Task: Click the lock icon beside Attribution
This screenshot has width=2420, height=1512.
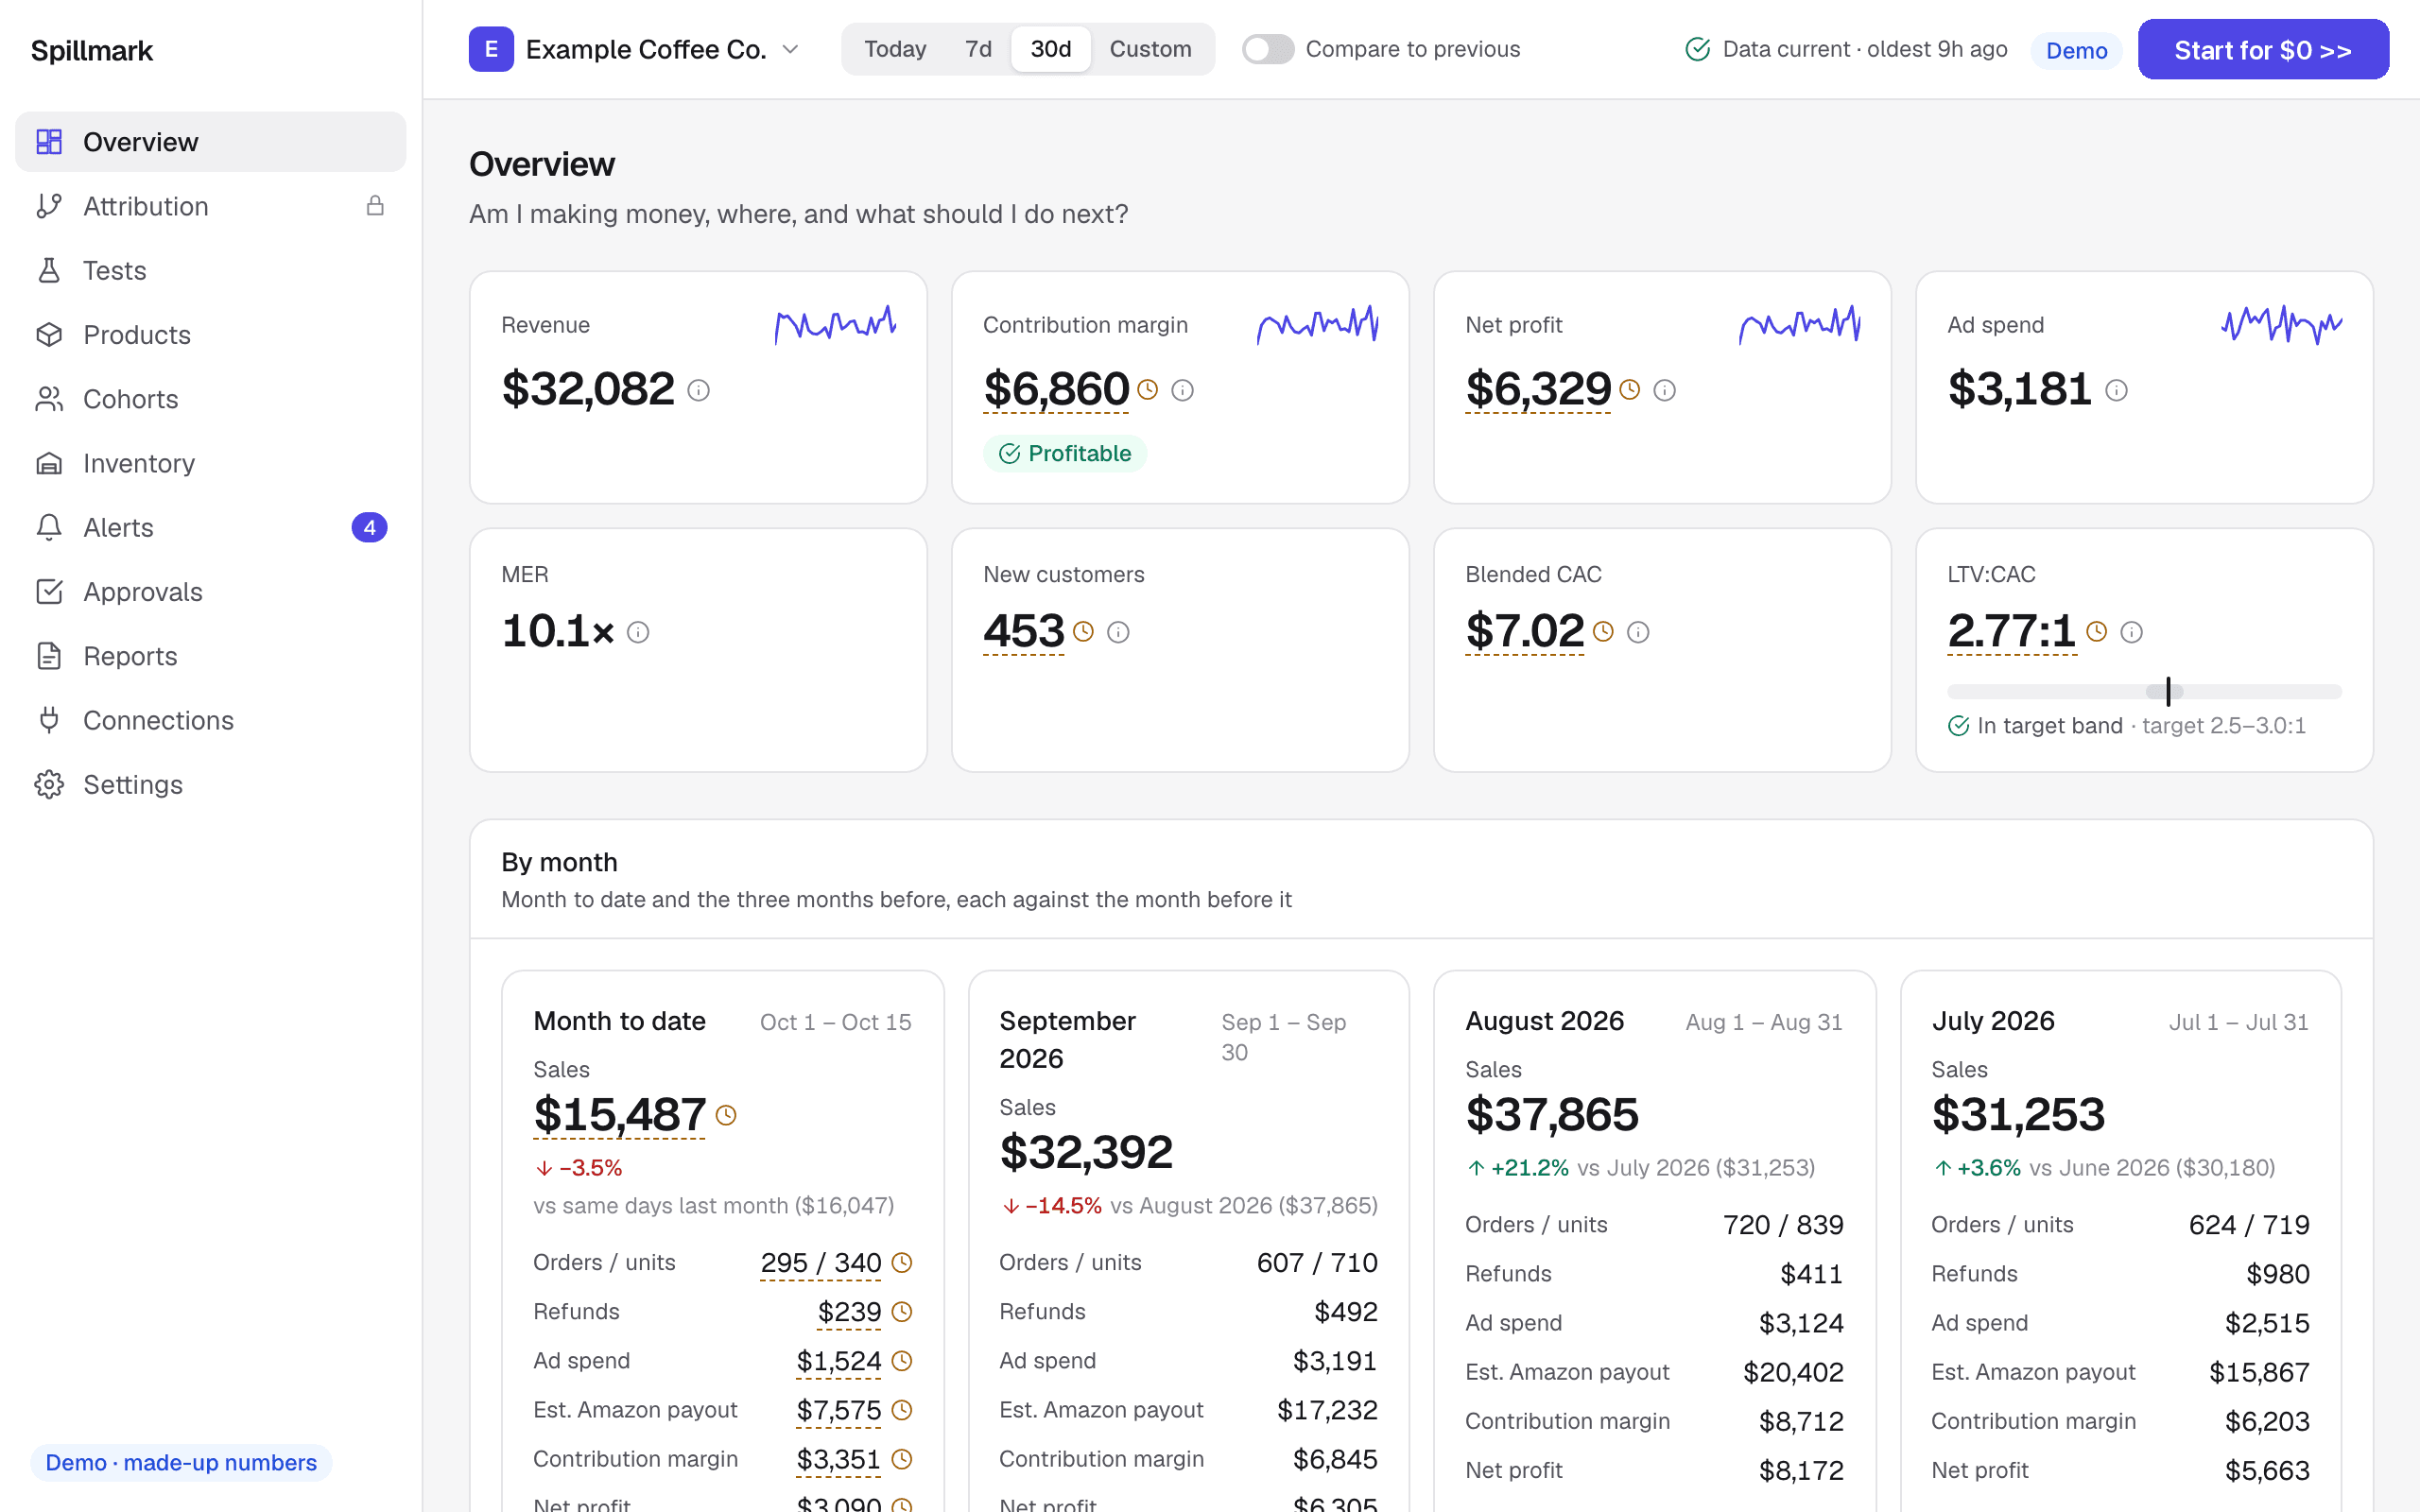Action: [375, 206]
